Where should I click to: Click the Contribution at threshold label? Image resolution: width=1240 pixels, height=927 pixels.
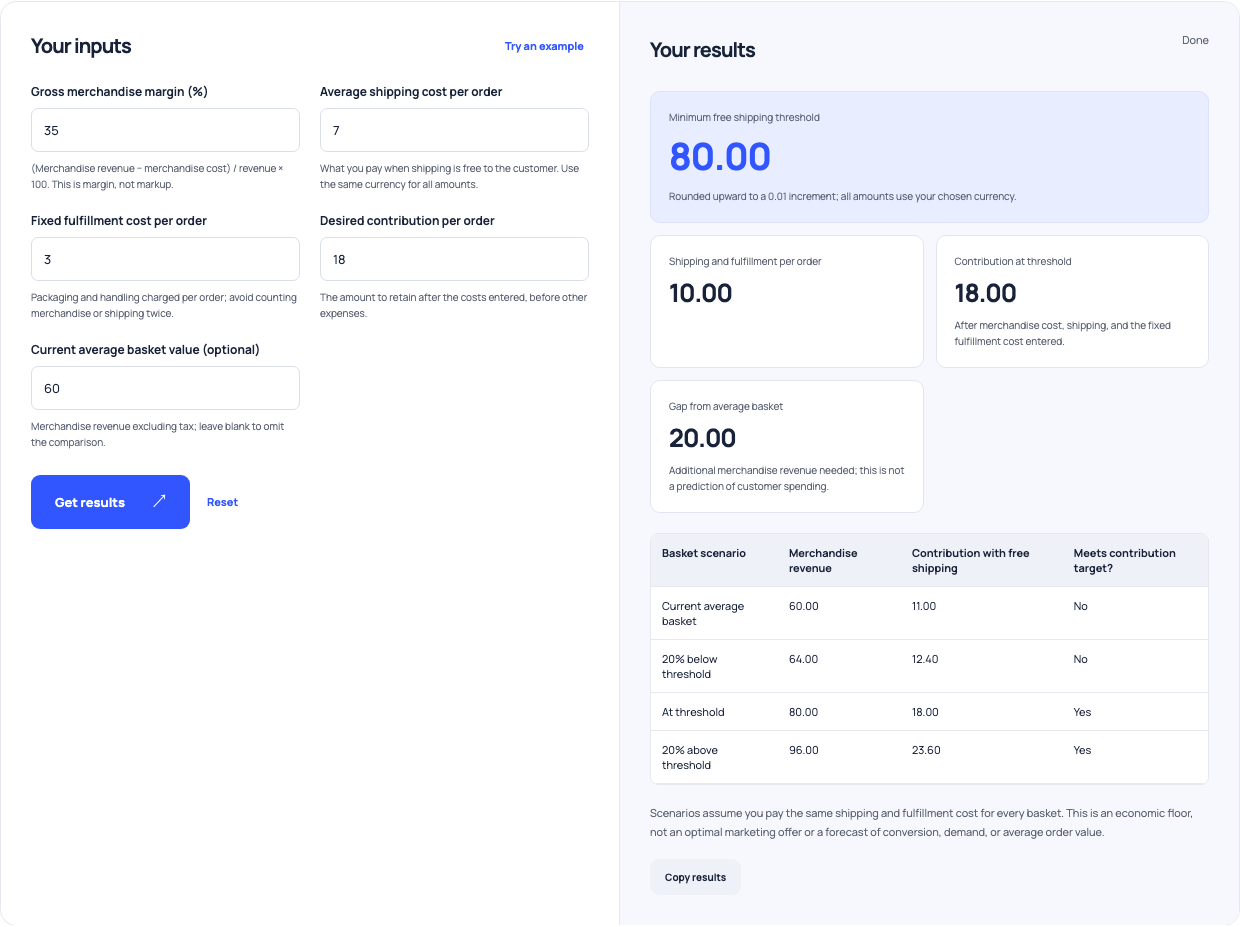click(x=1012, y=261)
